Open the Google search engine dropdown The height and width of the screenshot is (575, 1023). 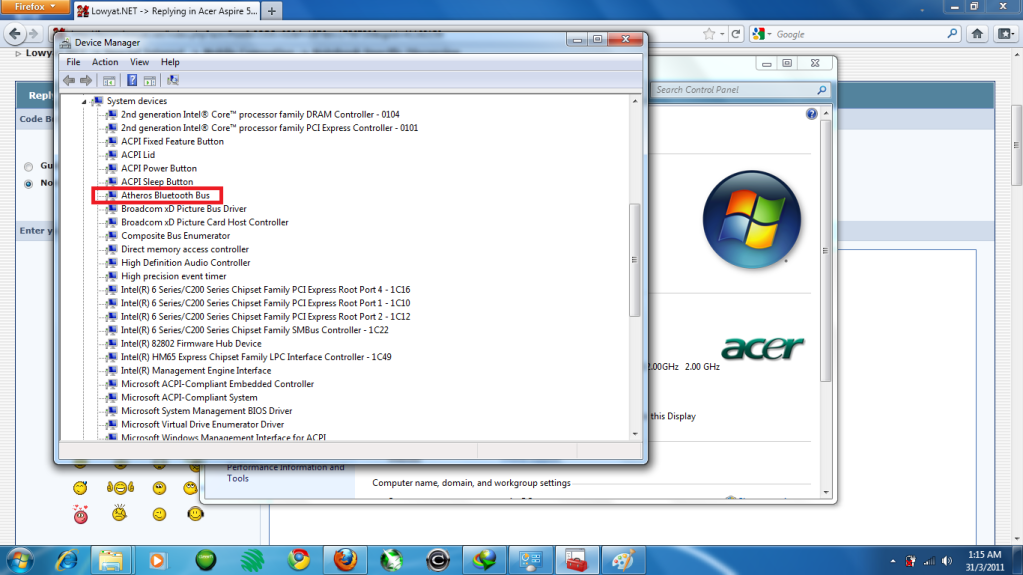(x=762, y=34)
